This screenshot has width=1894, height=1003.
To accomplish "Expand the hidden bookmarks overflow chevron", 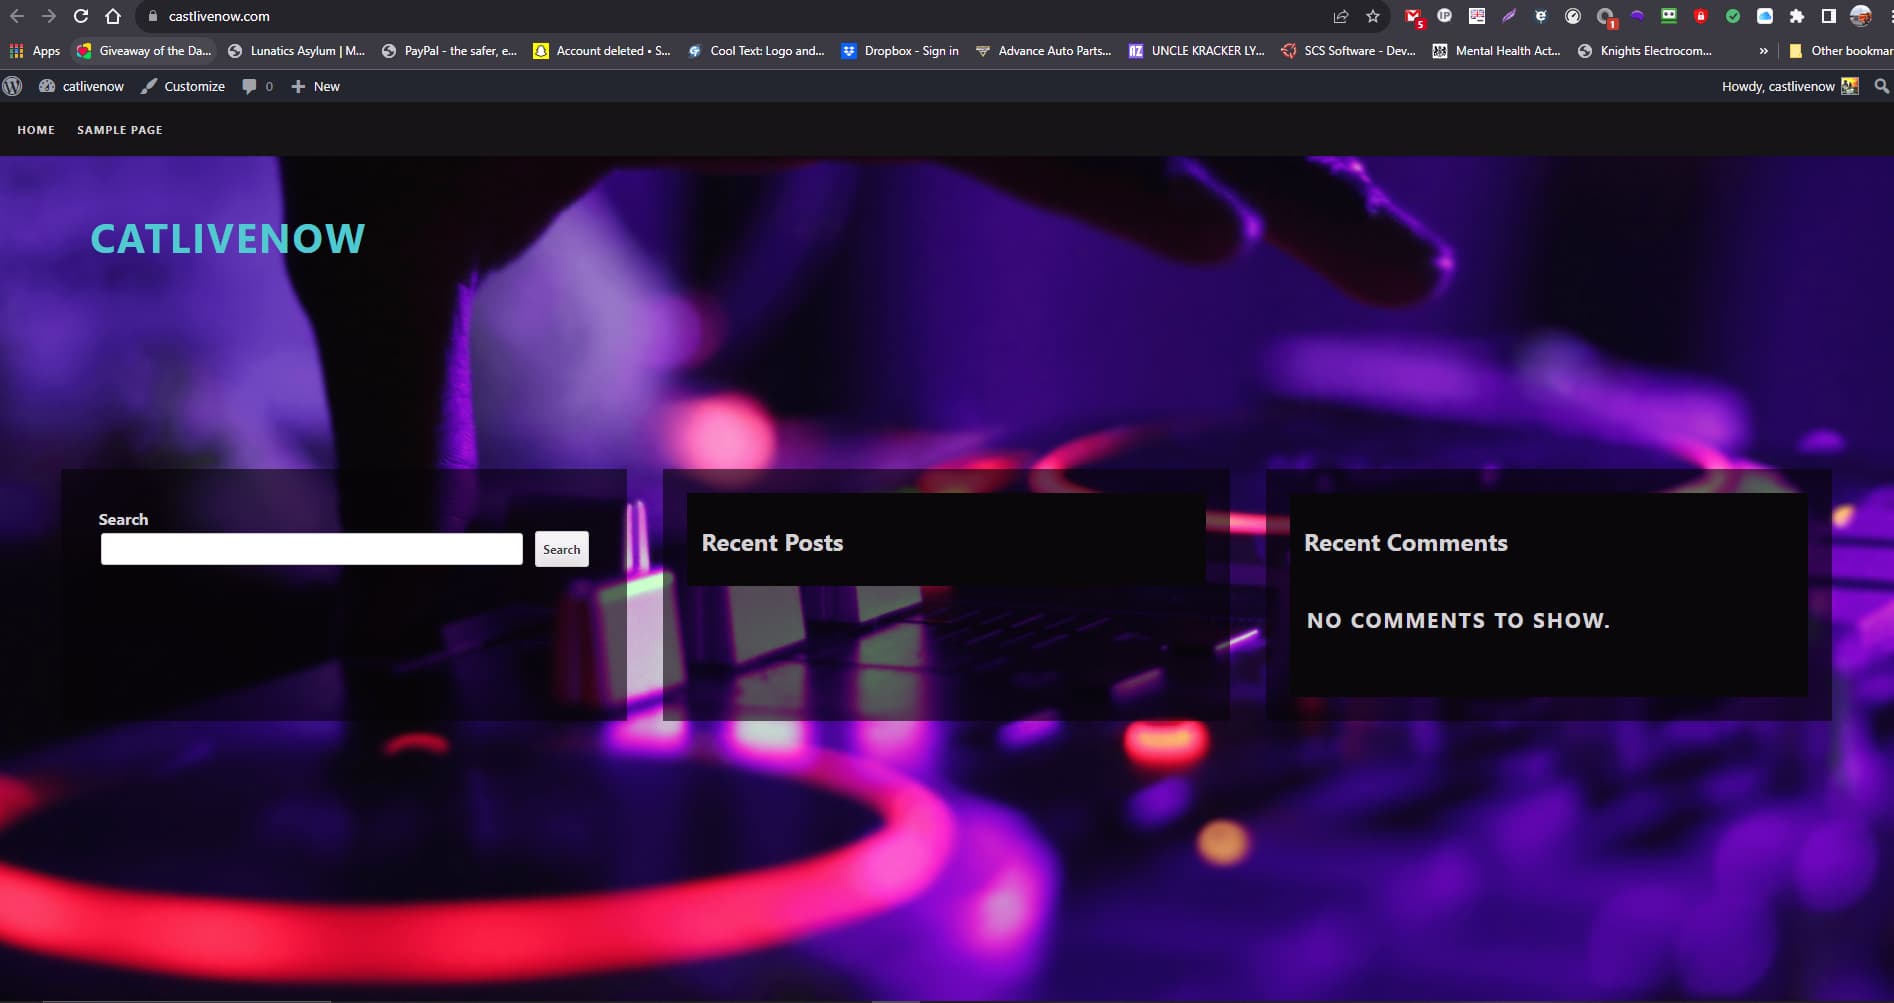I will (x=1763, y=51).
